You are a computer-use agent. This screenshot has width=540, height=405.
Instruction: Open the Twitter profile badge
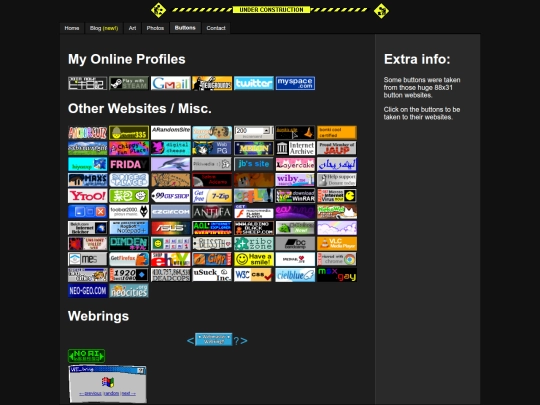click(254, 83)
